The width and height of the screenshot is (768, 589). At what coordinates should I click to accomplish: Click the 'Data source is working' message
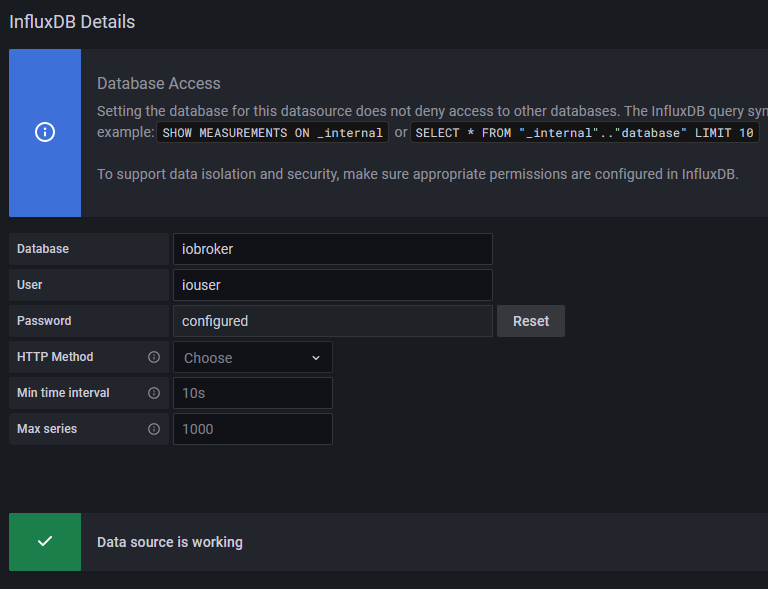pos(170,542)
